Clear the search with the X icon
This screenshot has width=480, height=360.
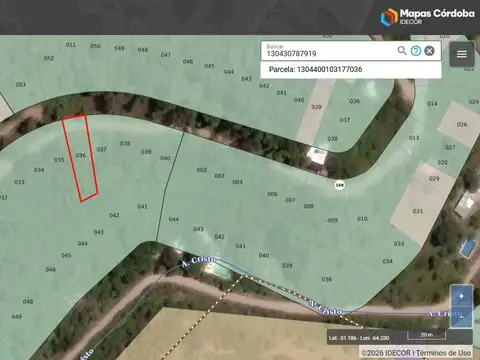point(430,51)
